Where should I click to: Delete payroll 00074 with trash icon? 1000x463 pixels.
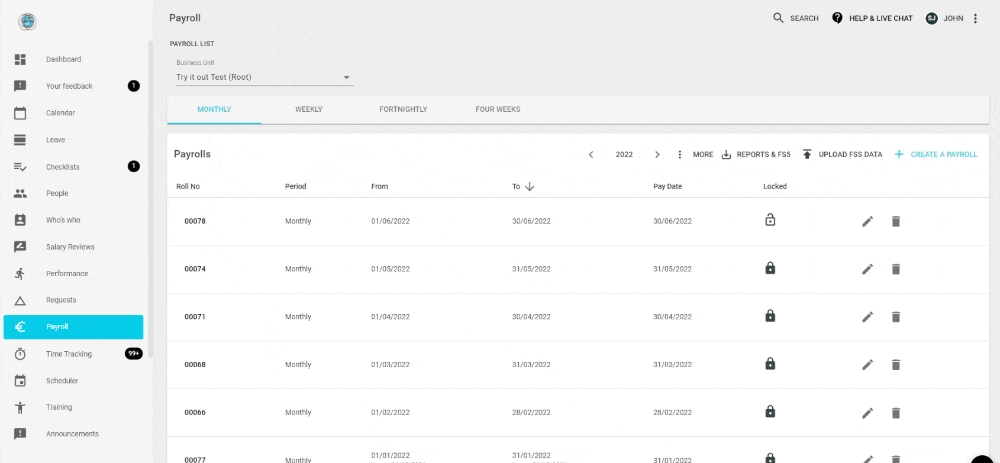coord(896,269)
